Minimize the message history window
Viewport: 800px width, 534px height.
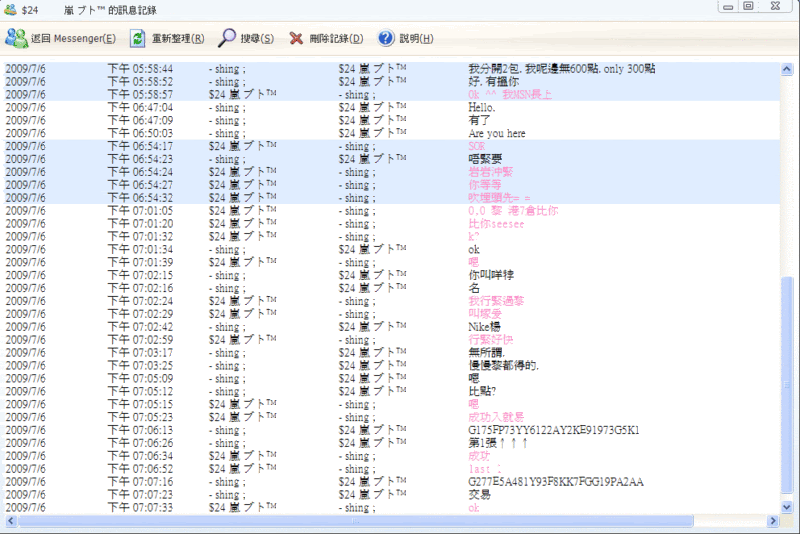point(726,6)
